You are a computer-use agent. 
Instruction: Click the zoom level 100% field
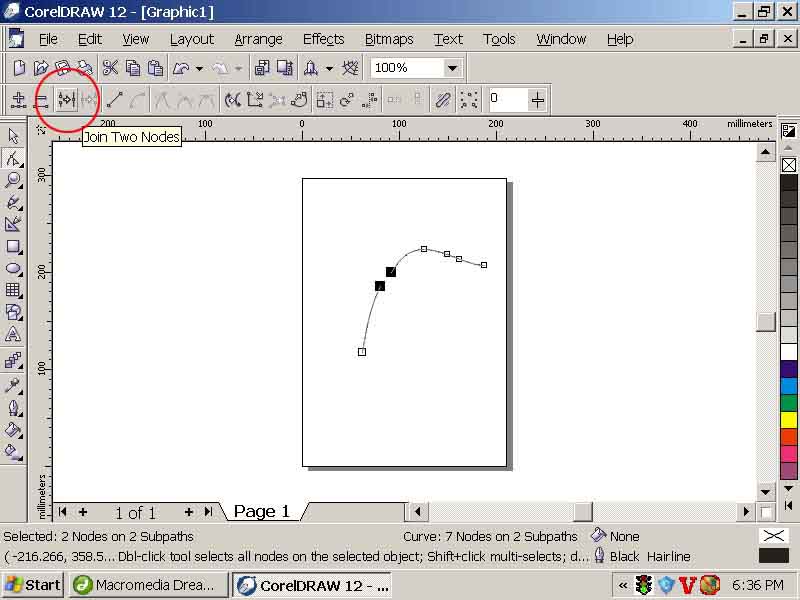[406, 68]
